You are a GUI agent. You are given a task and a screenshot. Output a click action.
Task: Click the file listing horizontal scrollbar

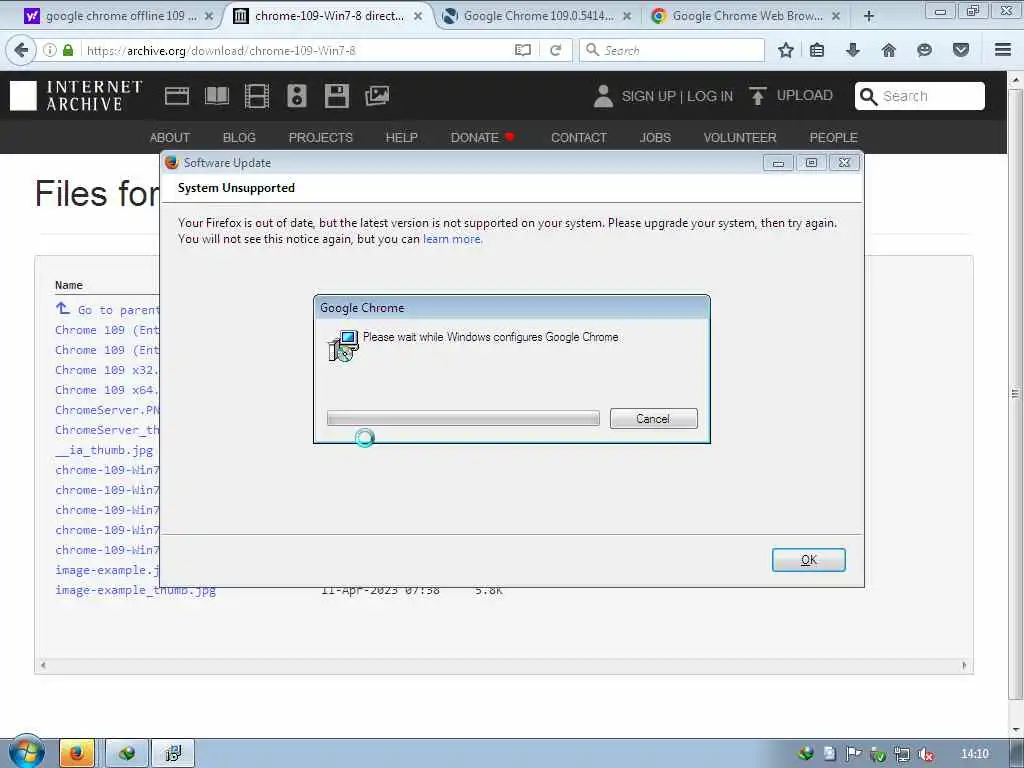coord(503,665)
